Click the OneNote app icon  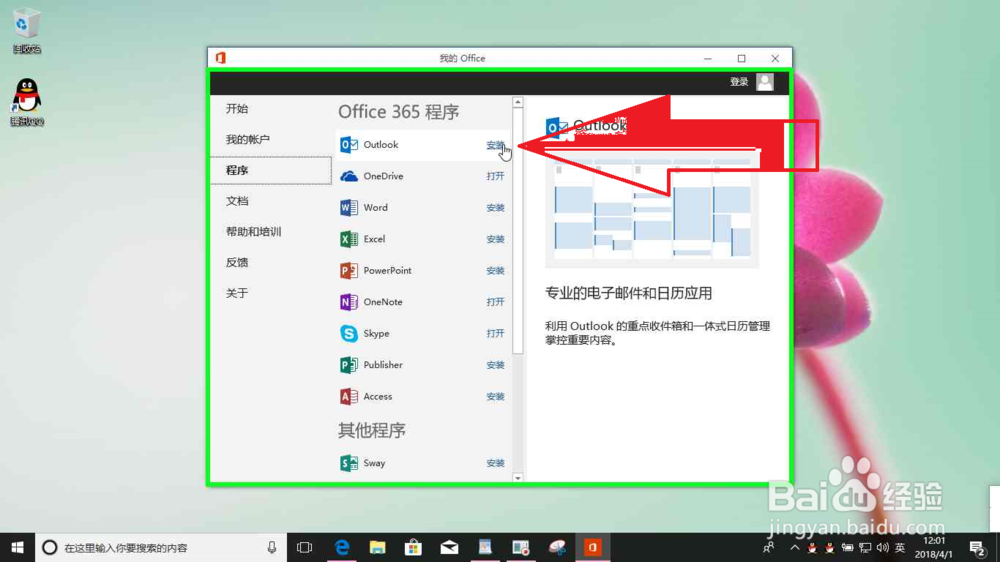click(349, 302)
